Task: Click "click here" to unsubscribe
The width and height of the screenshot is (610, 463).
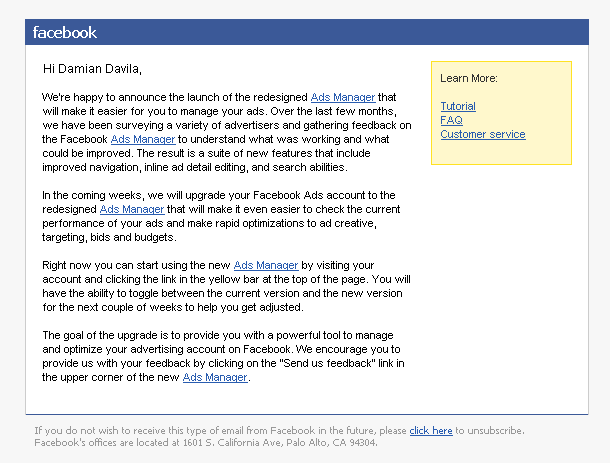Action: click(431, 431)
